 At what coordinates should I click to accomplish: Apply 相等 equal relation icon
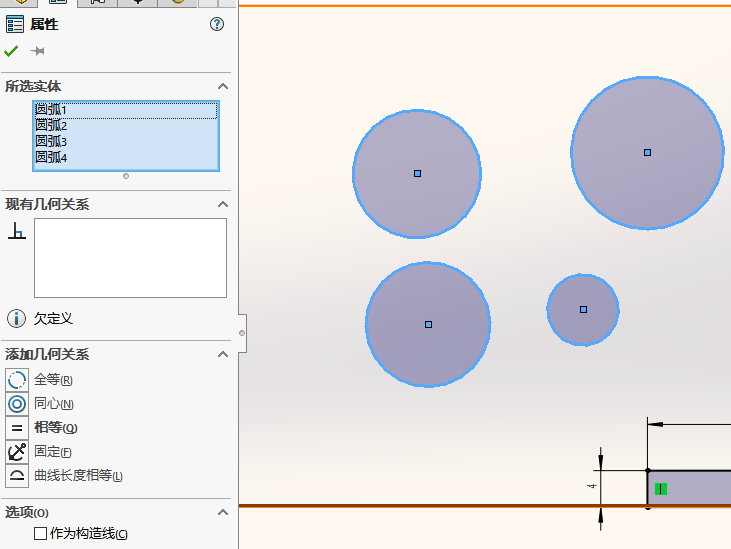click(17, 428)
